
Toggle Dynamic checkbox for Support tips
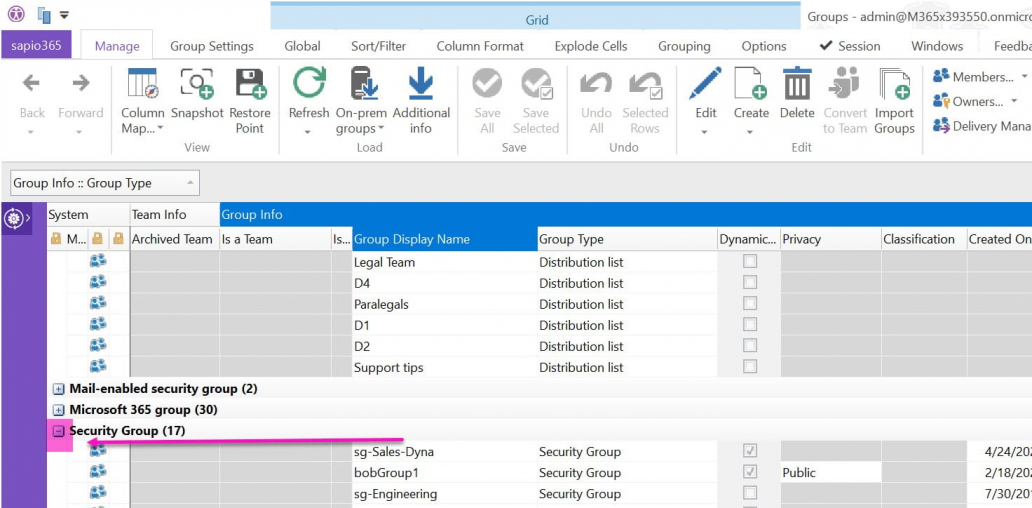(750, 367)
